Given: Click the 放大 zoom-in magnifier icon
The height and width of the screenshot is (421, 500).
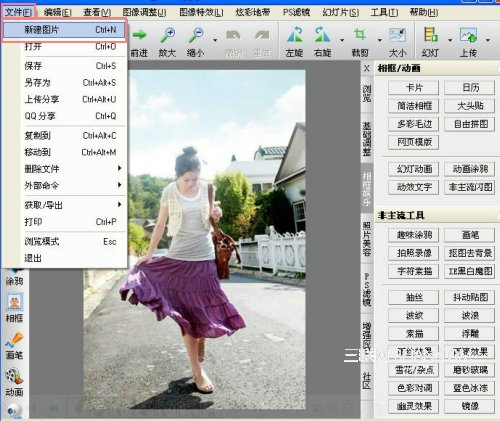Looking at the screenshot, I should pos(167,35).
